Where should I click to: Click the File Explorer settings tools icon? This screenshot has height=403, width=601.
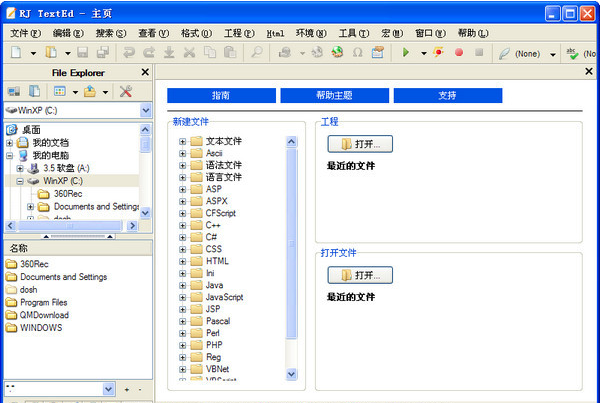pyautogui.click(x=126, y=92)
